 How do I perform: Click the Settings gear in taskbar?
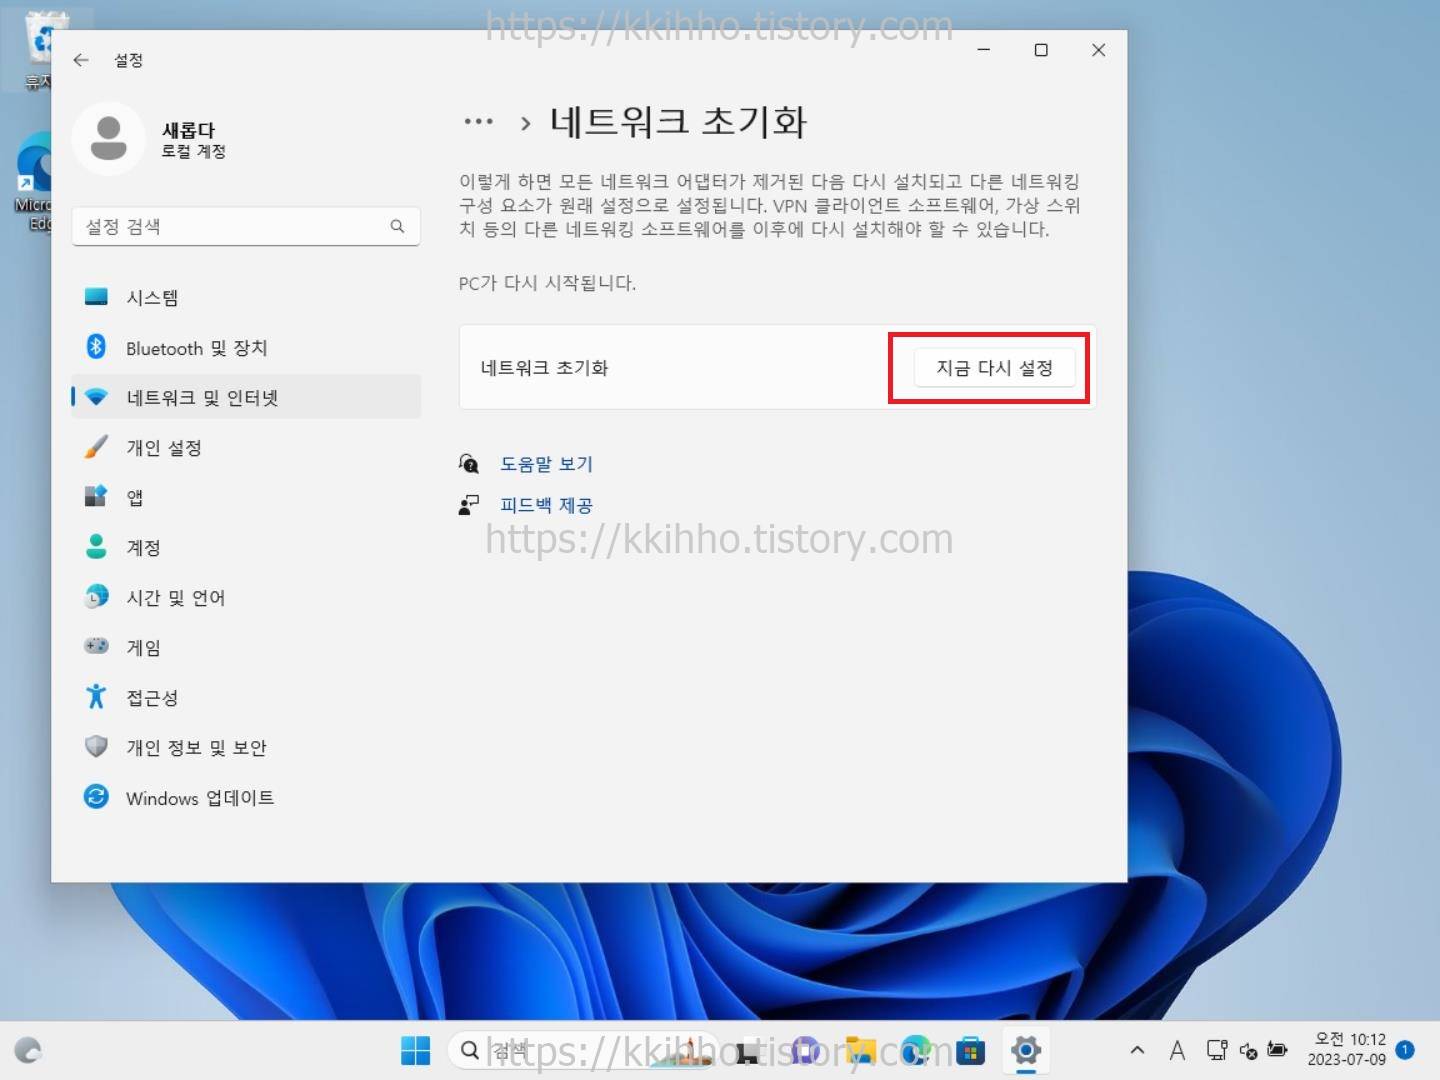pos(1026,1051)
